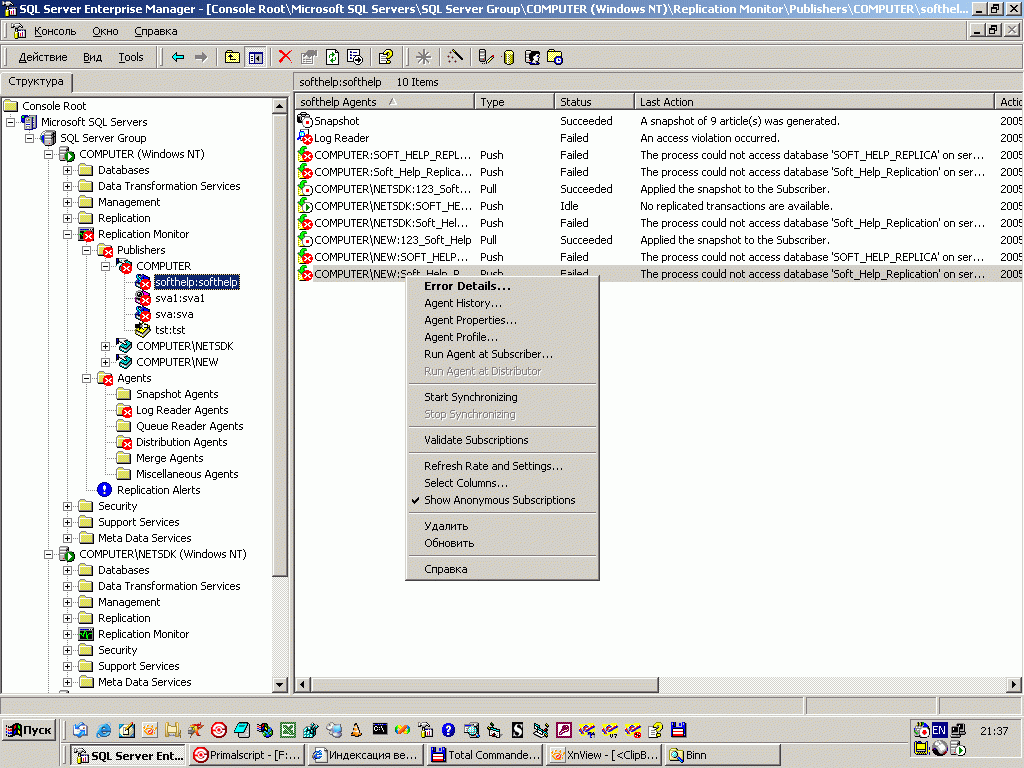
Task: Switch to Primalscript taskbar button
Action: [x=248, y=756]
